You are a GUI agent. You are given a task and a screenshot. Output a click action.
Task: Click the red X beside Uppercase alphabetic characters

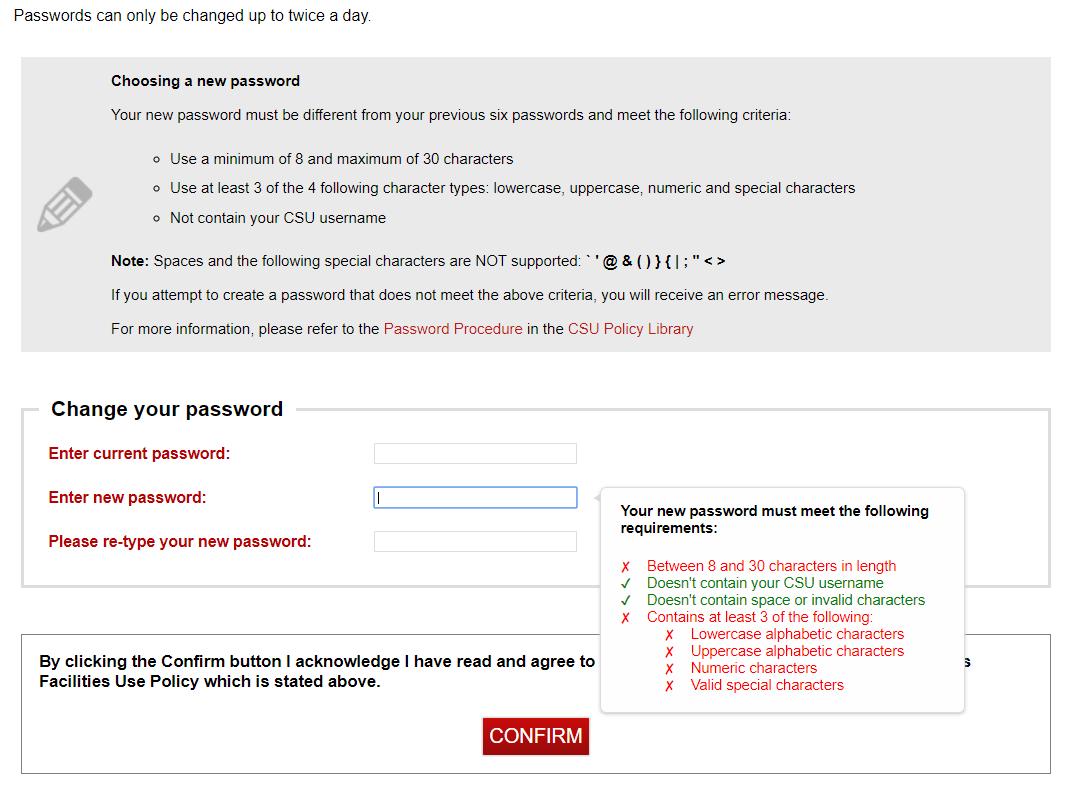tap(669, 652)
